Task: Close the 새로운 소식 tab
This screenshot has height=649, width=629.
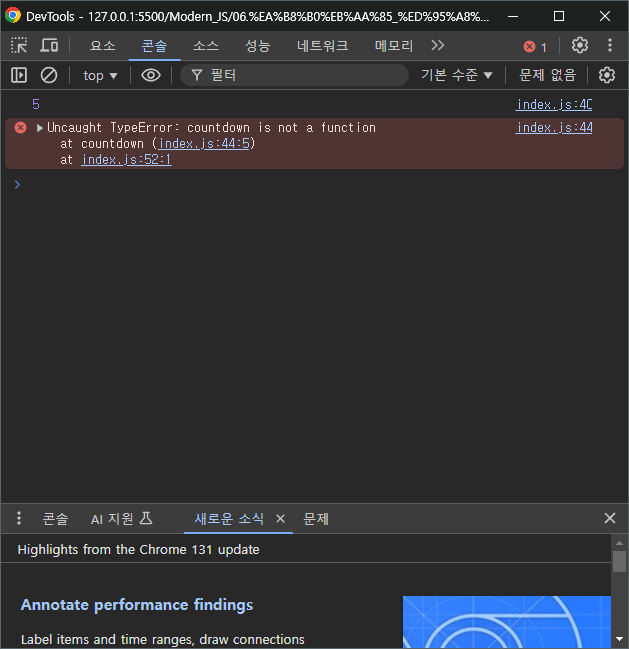Action: point(281,519)
